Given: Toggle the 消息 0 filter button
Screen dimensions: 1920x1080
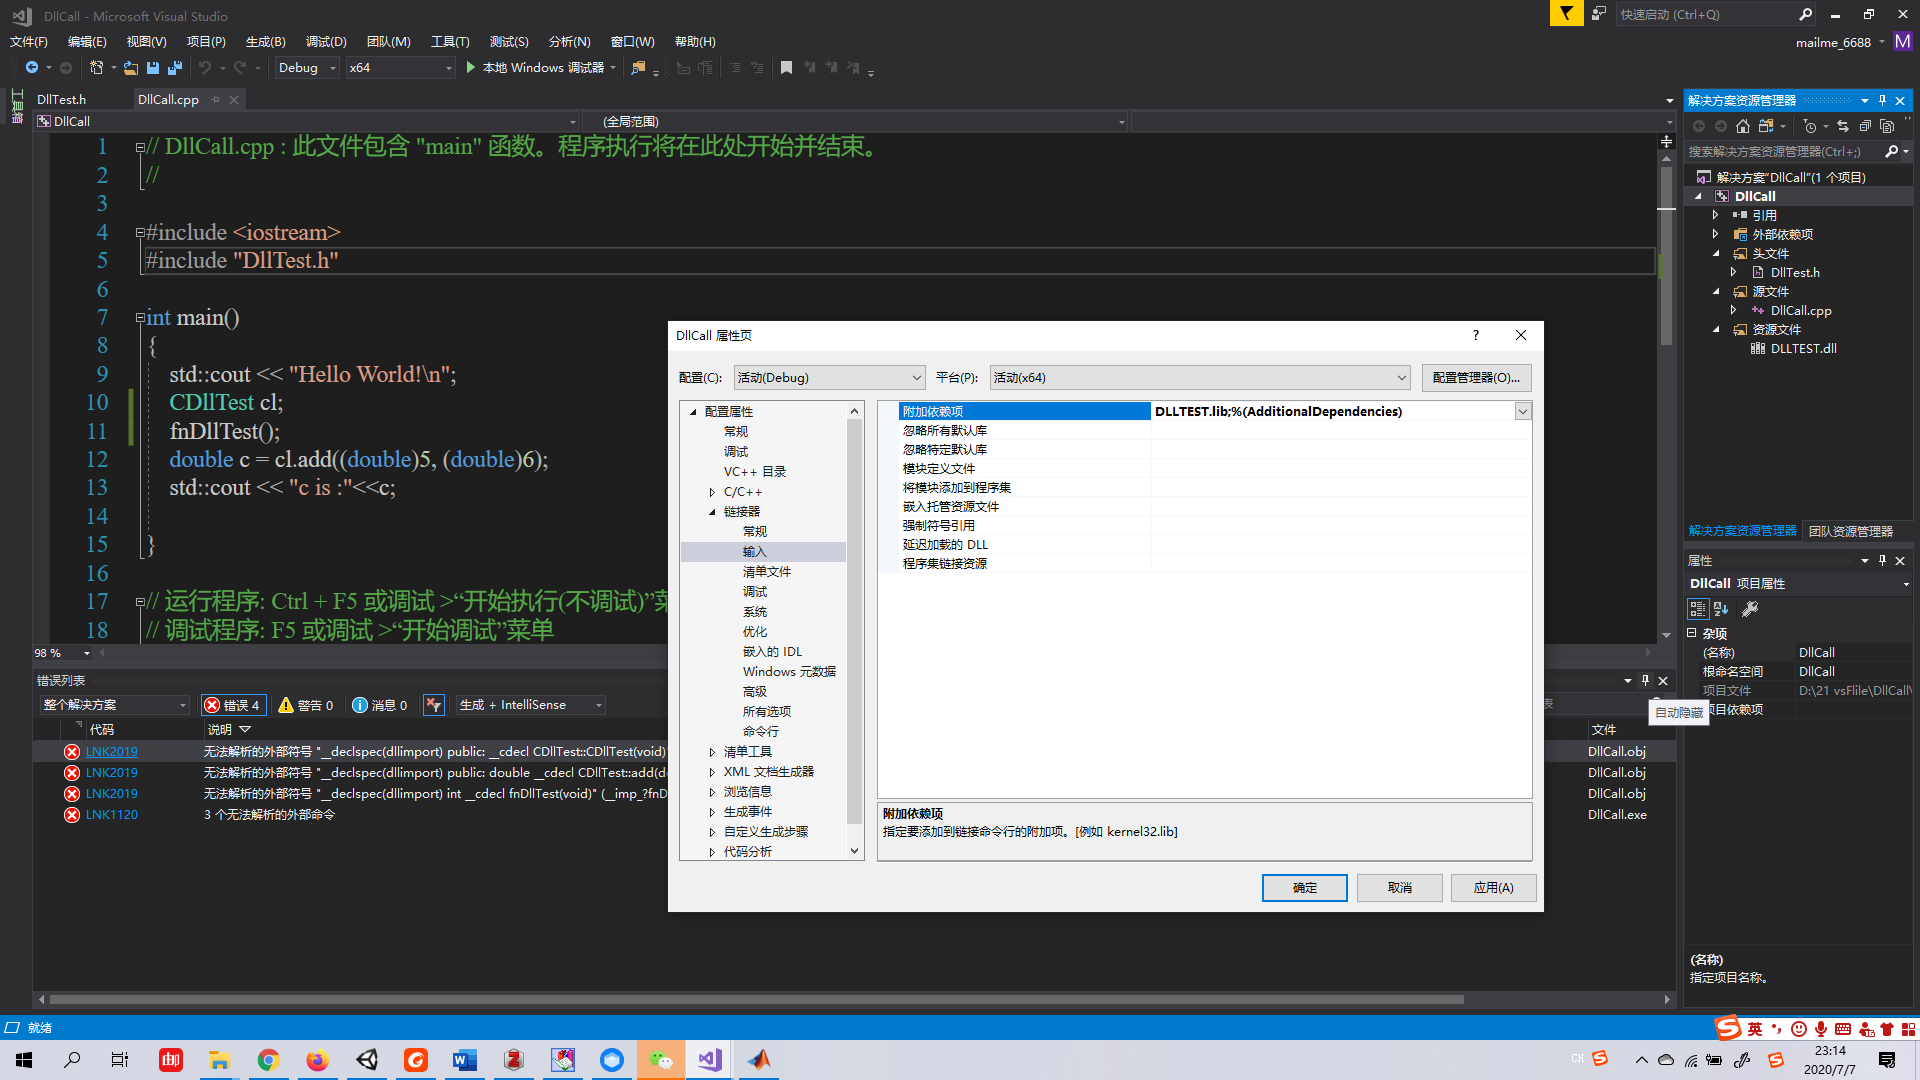Looking at the screenshot, I should [379, 705].
